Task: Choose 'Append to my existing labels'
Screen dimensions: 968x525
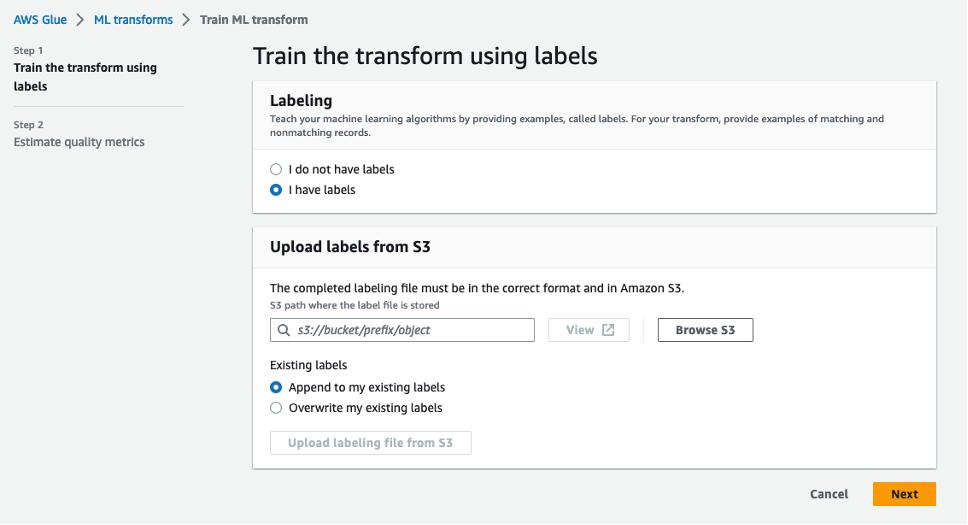Action: pos(277,387)
